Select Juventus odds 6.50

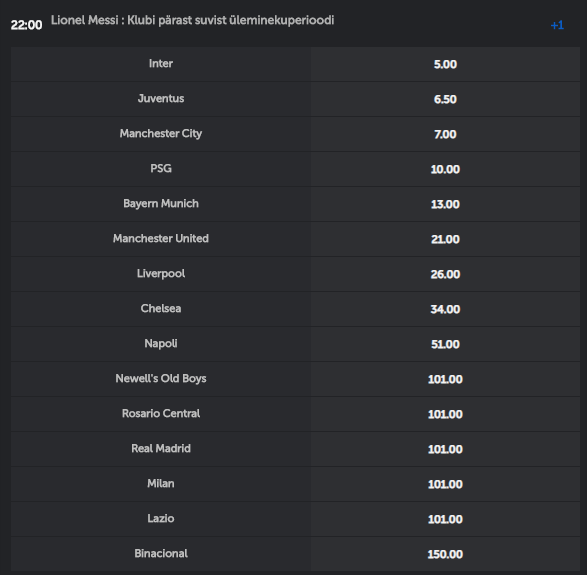point(445,99)
